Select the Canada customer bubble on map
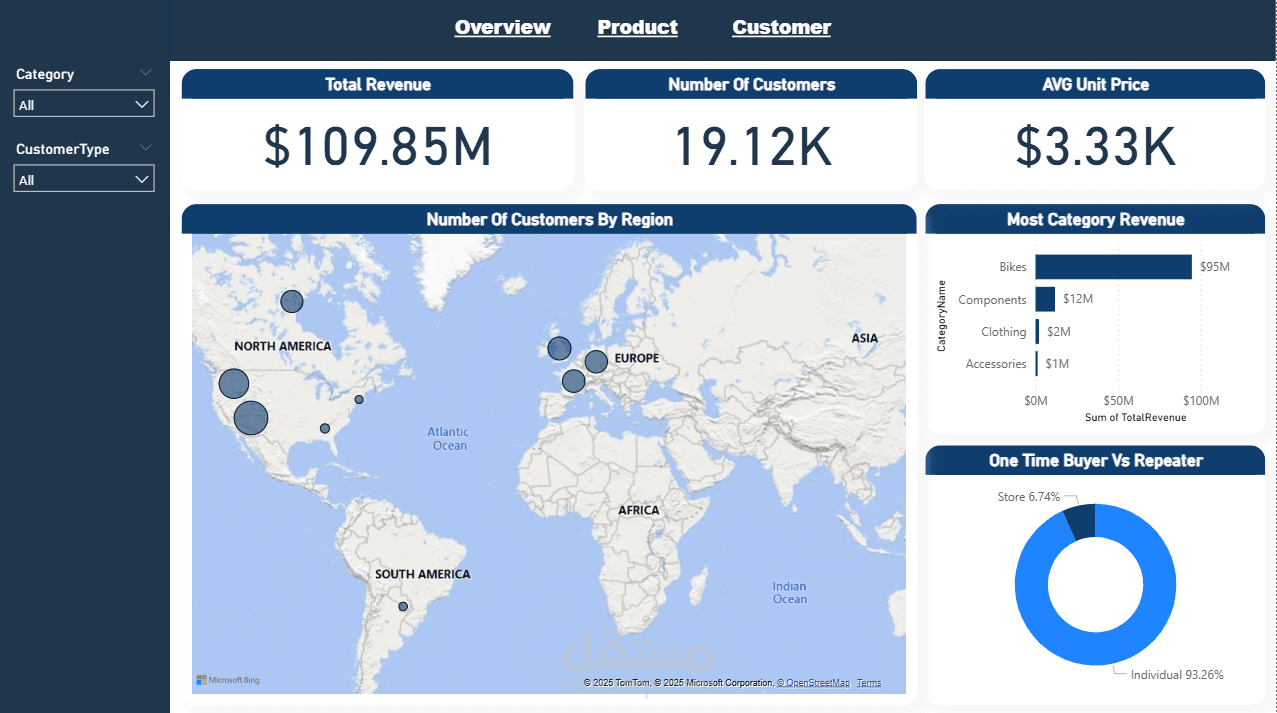Image resolution: width=1277 pixels, height=713 pixels. [291, 301]
